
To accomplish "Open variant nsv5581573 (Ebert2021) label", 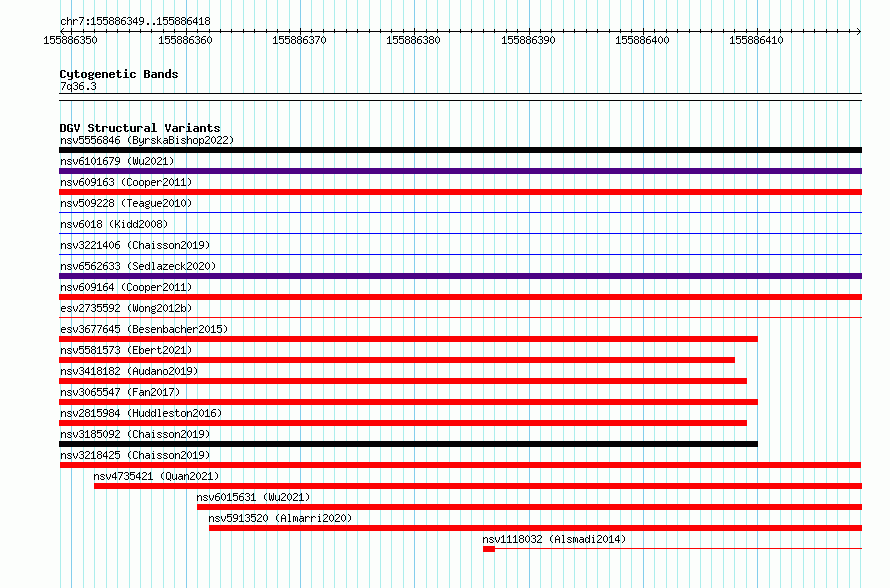I will (126, 350).
